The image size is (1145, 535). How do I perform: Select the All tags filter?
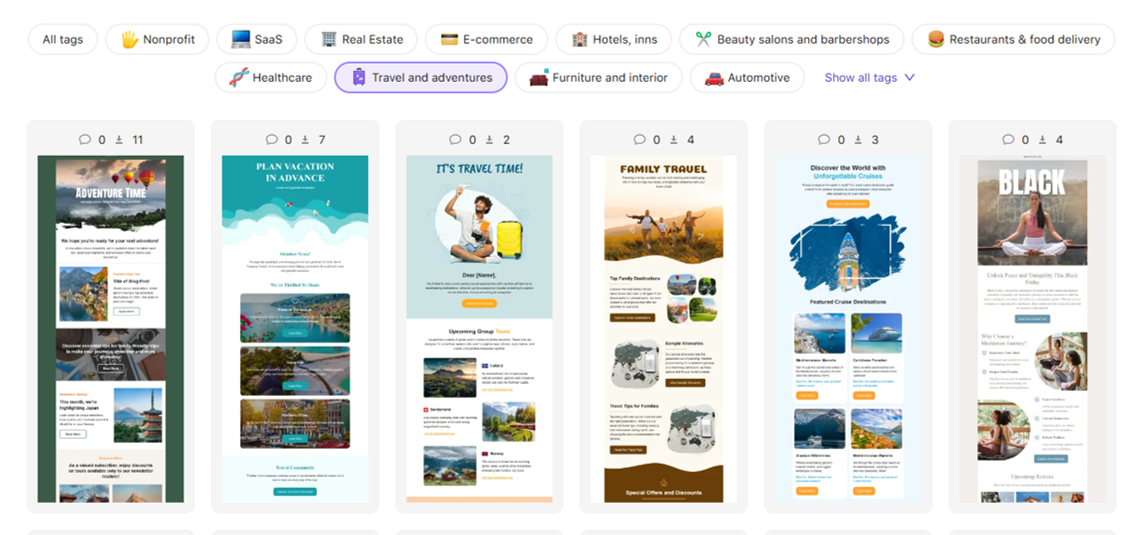[63, 40]
